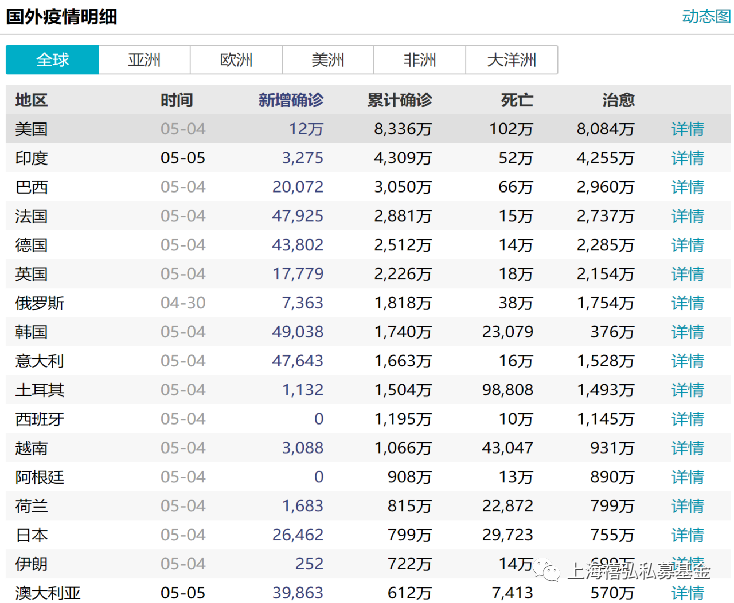Open the 非洲 tab
This screenshot has height=603, width=734.
pyautogui.click(x=419, y=60)
